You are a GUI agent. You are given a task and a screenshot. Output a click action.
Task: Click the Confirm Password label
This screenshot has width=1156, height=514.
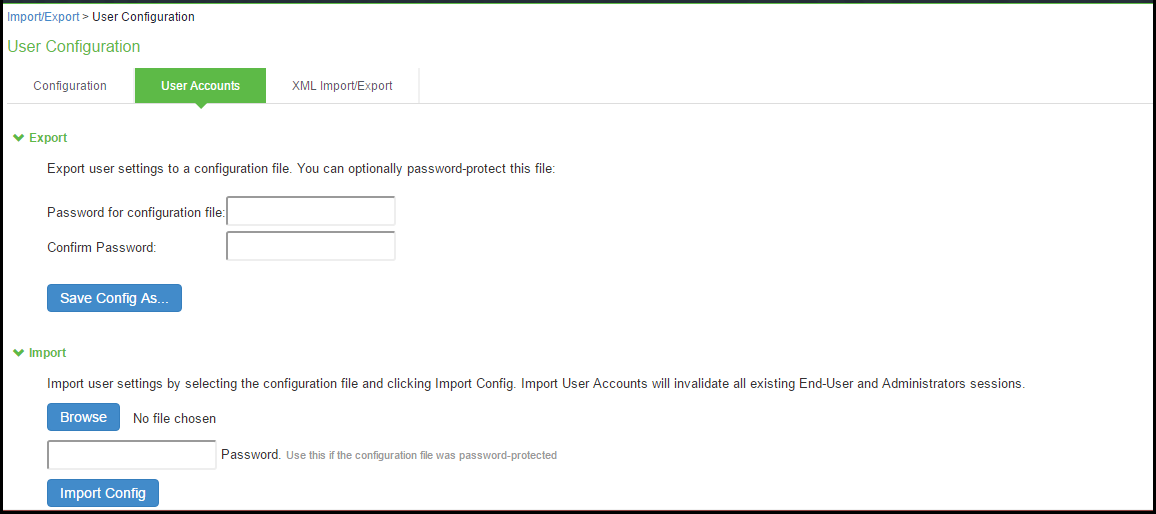click(x=102, y=248)
